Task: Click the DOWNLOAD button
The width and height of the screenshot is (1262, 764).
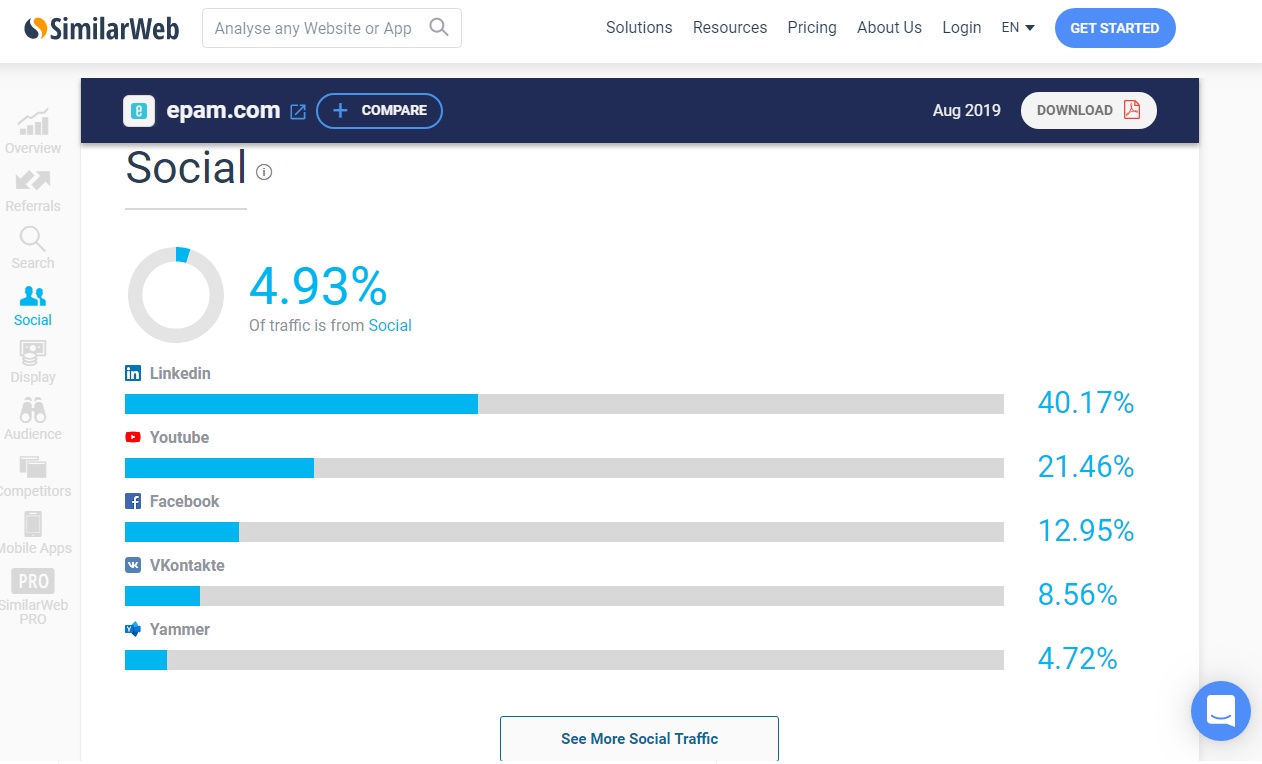Action: pyautogui.click(x=1089, y=110)
